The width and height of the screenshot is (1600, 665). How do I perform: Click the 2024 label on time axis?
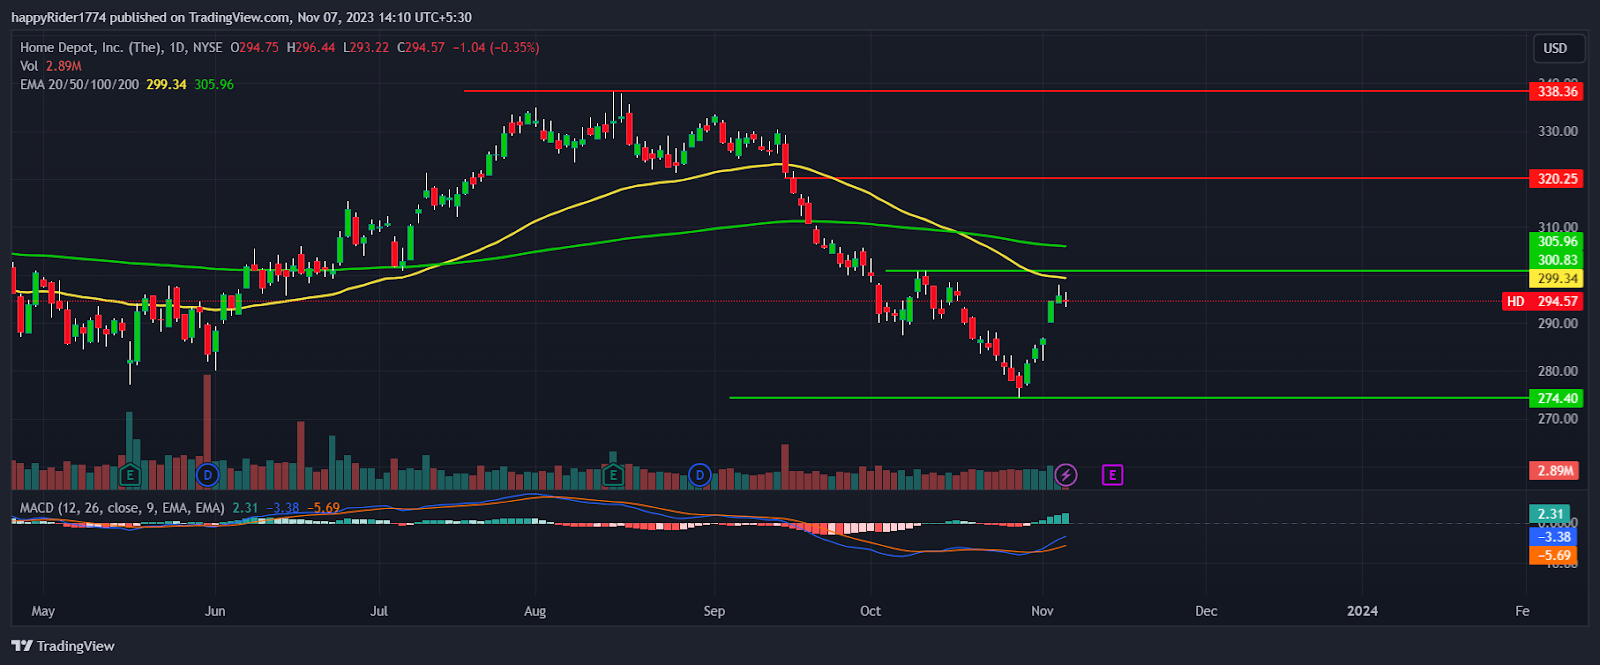[1362, 611]
